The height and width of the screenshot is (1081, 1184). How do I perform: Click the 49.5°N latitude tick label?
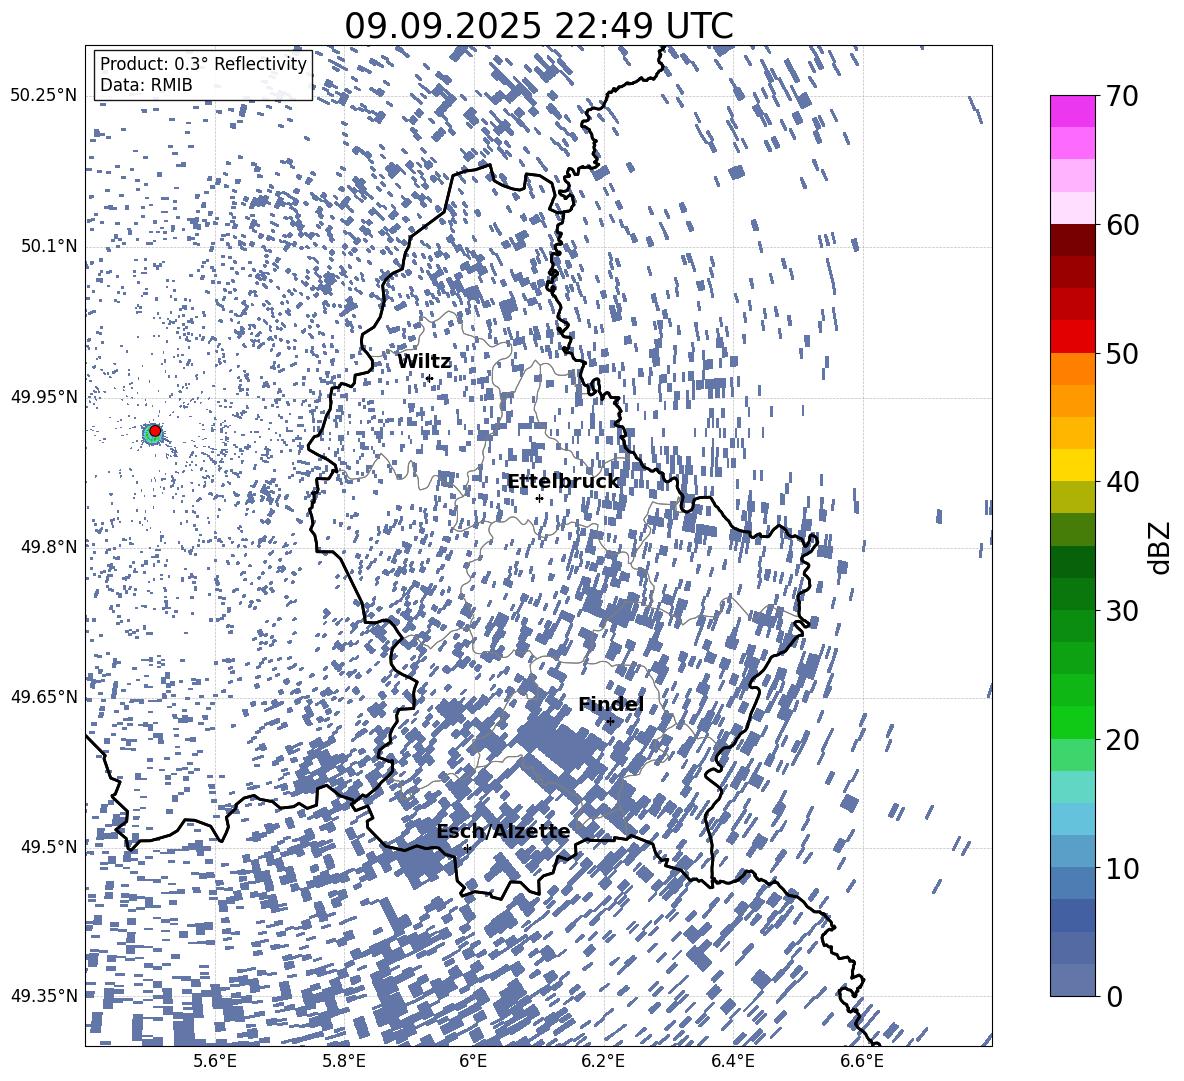(x=49, y=846)
